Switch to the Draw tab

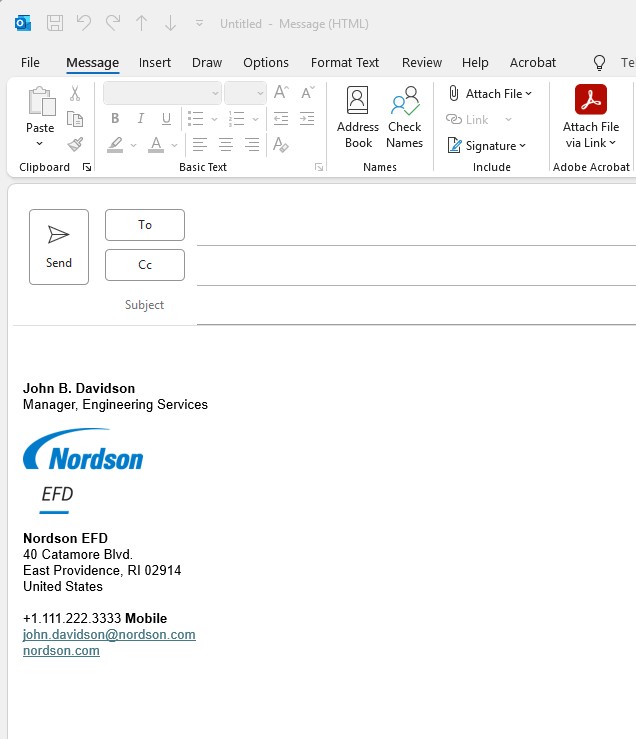point(207,63)
